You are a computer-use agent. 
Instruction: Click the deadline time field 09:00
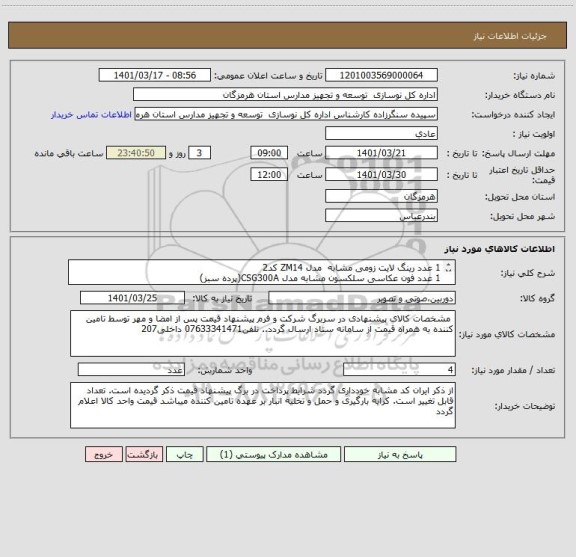[x=269, y=153]
